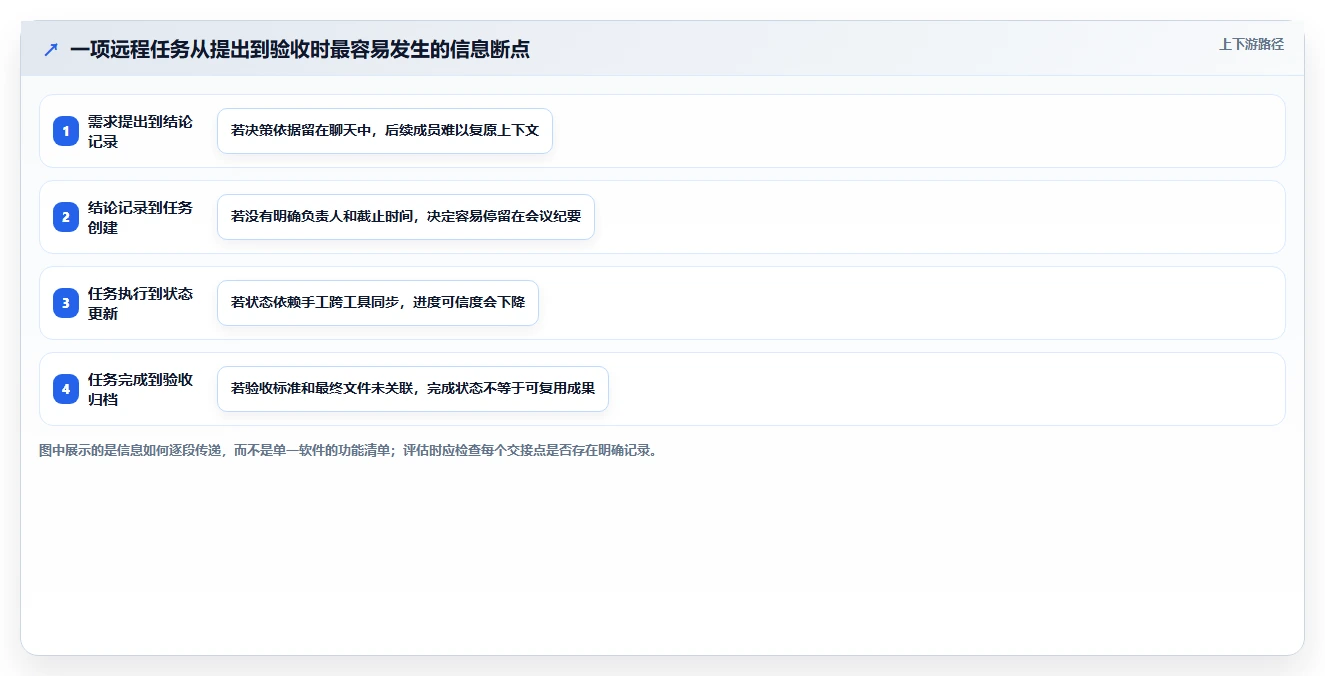Click the number 3 step badge
This screenshot has height=676, width=1325.
[66, 303]
